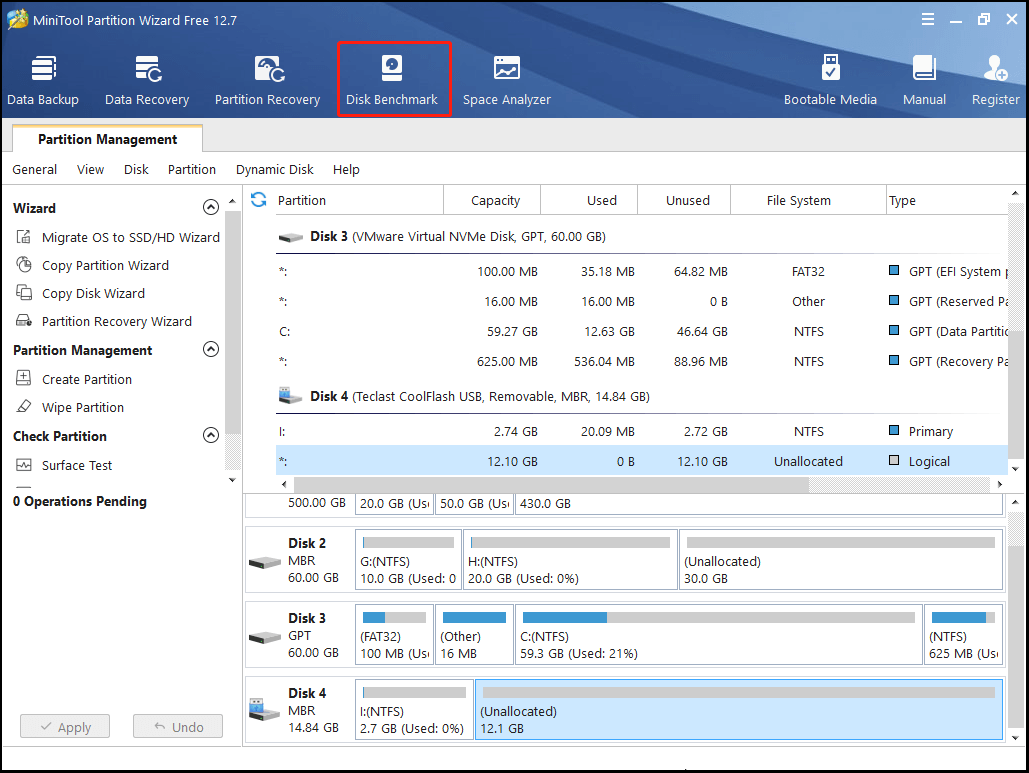Refresh the partition list
The width and height of the screenshot is (1029, 773).
point(259,199)
